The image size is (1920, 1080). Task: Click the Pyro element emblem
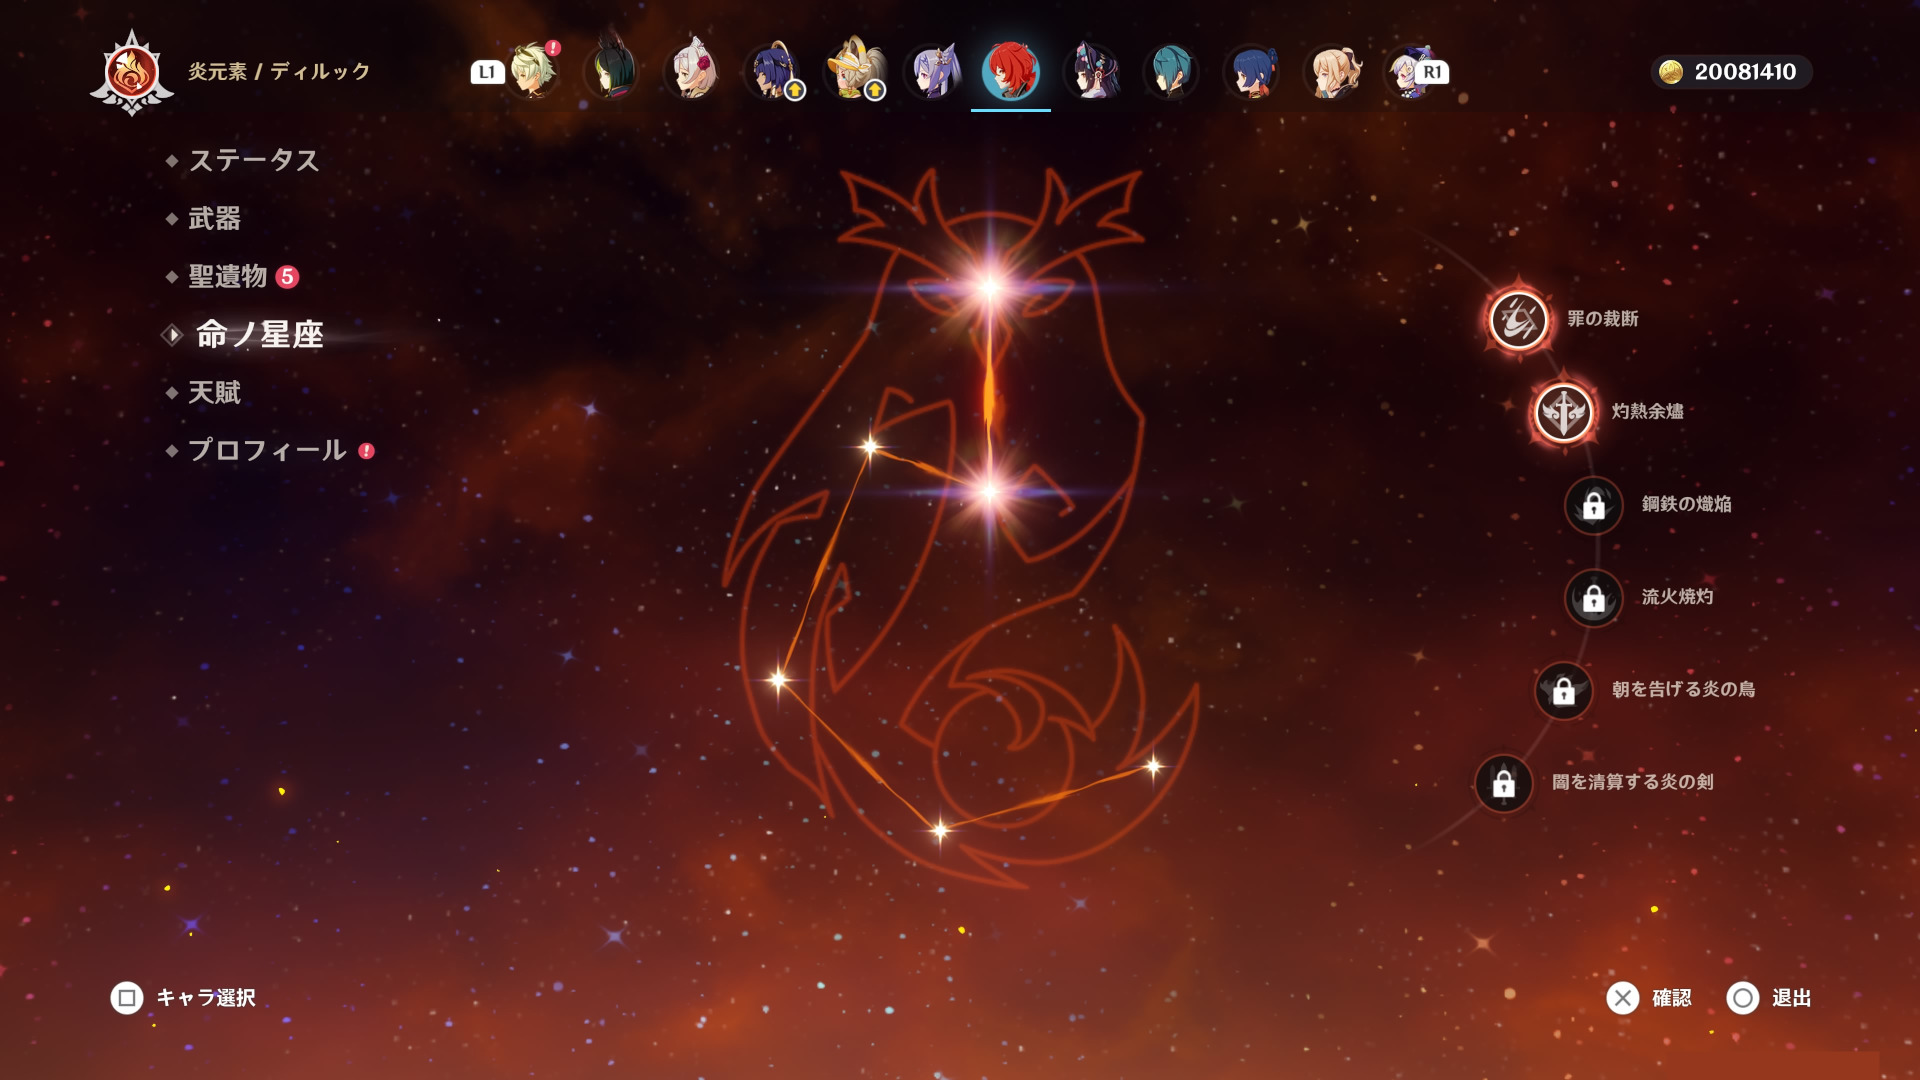[x=132, y=72]
